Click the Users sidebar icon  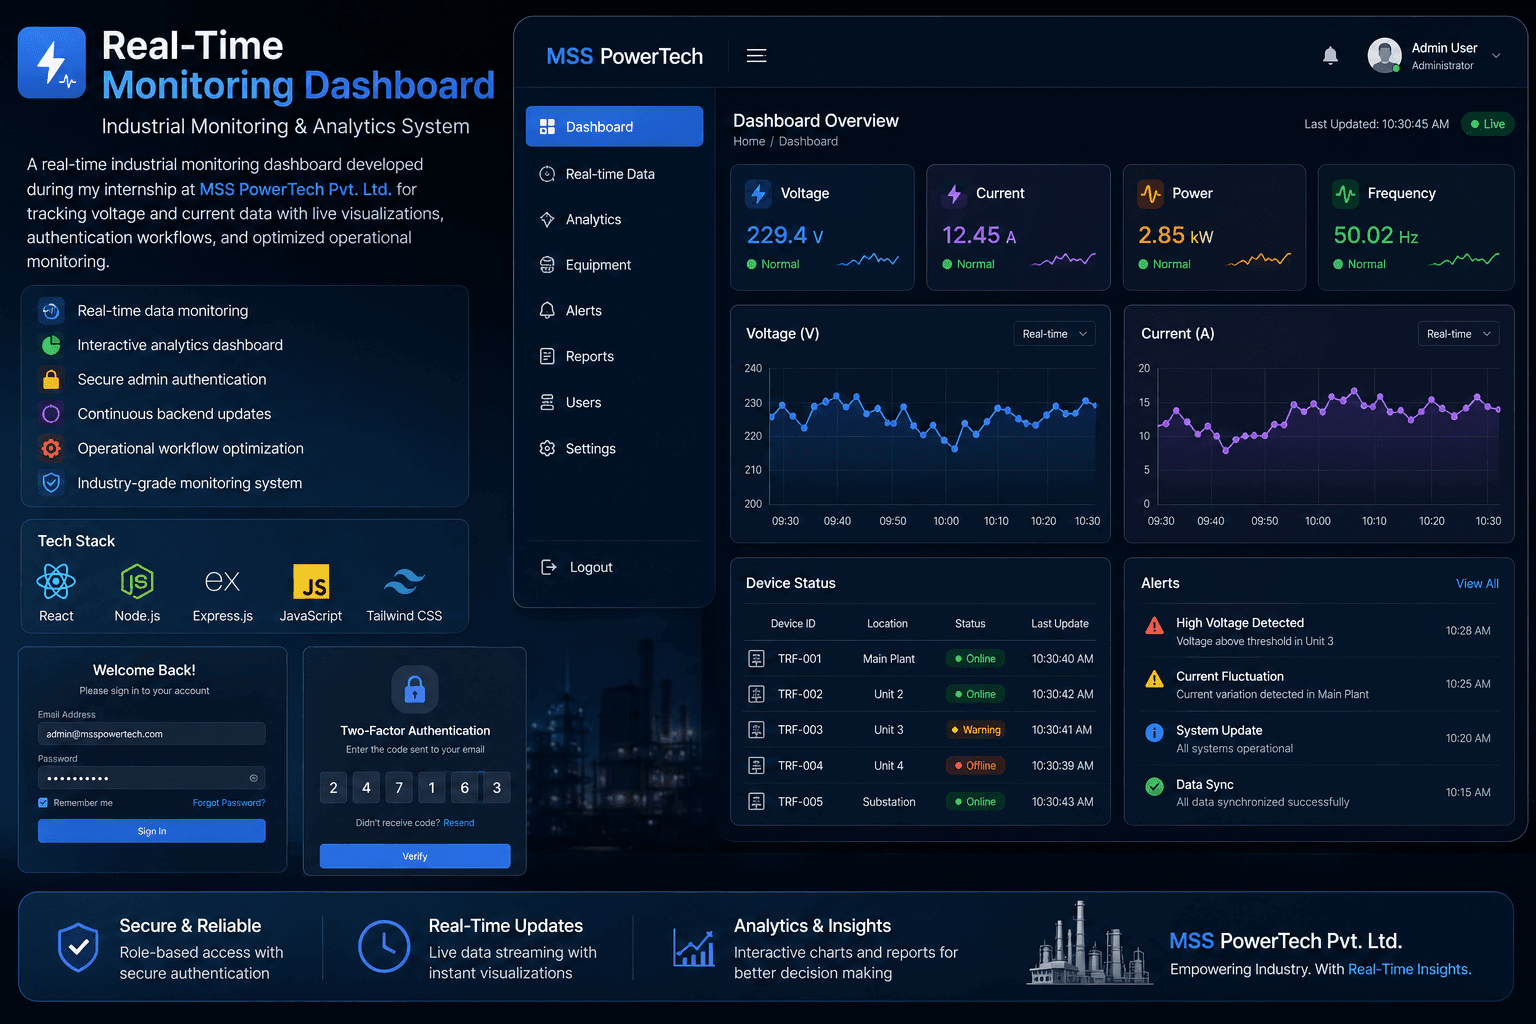coord(547,402)
